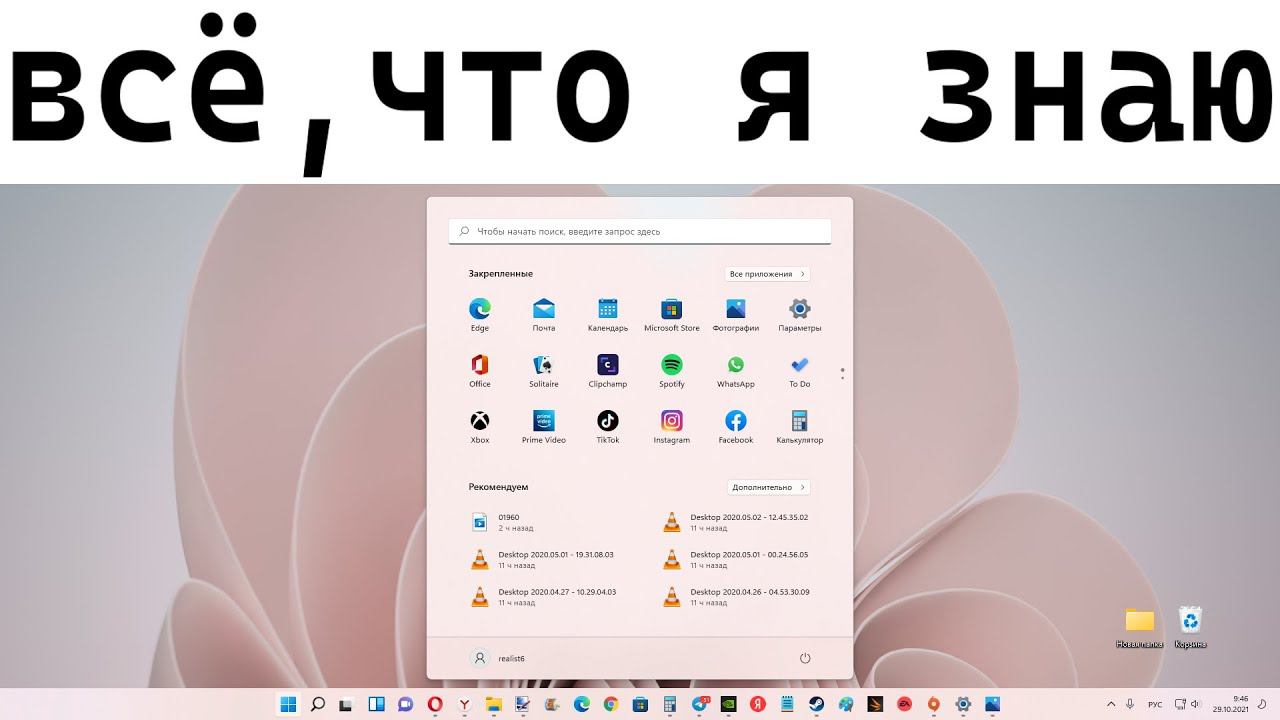Open volume and network quick settings
The width and height of the screenshot is (1280, 720).
[x=1188, y=704]
